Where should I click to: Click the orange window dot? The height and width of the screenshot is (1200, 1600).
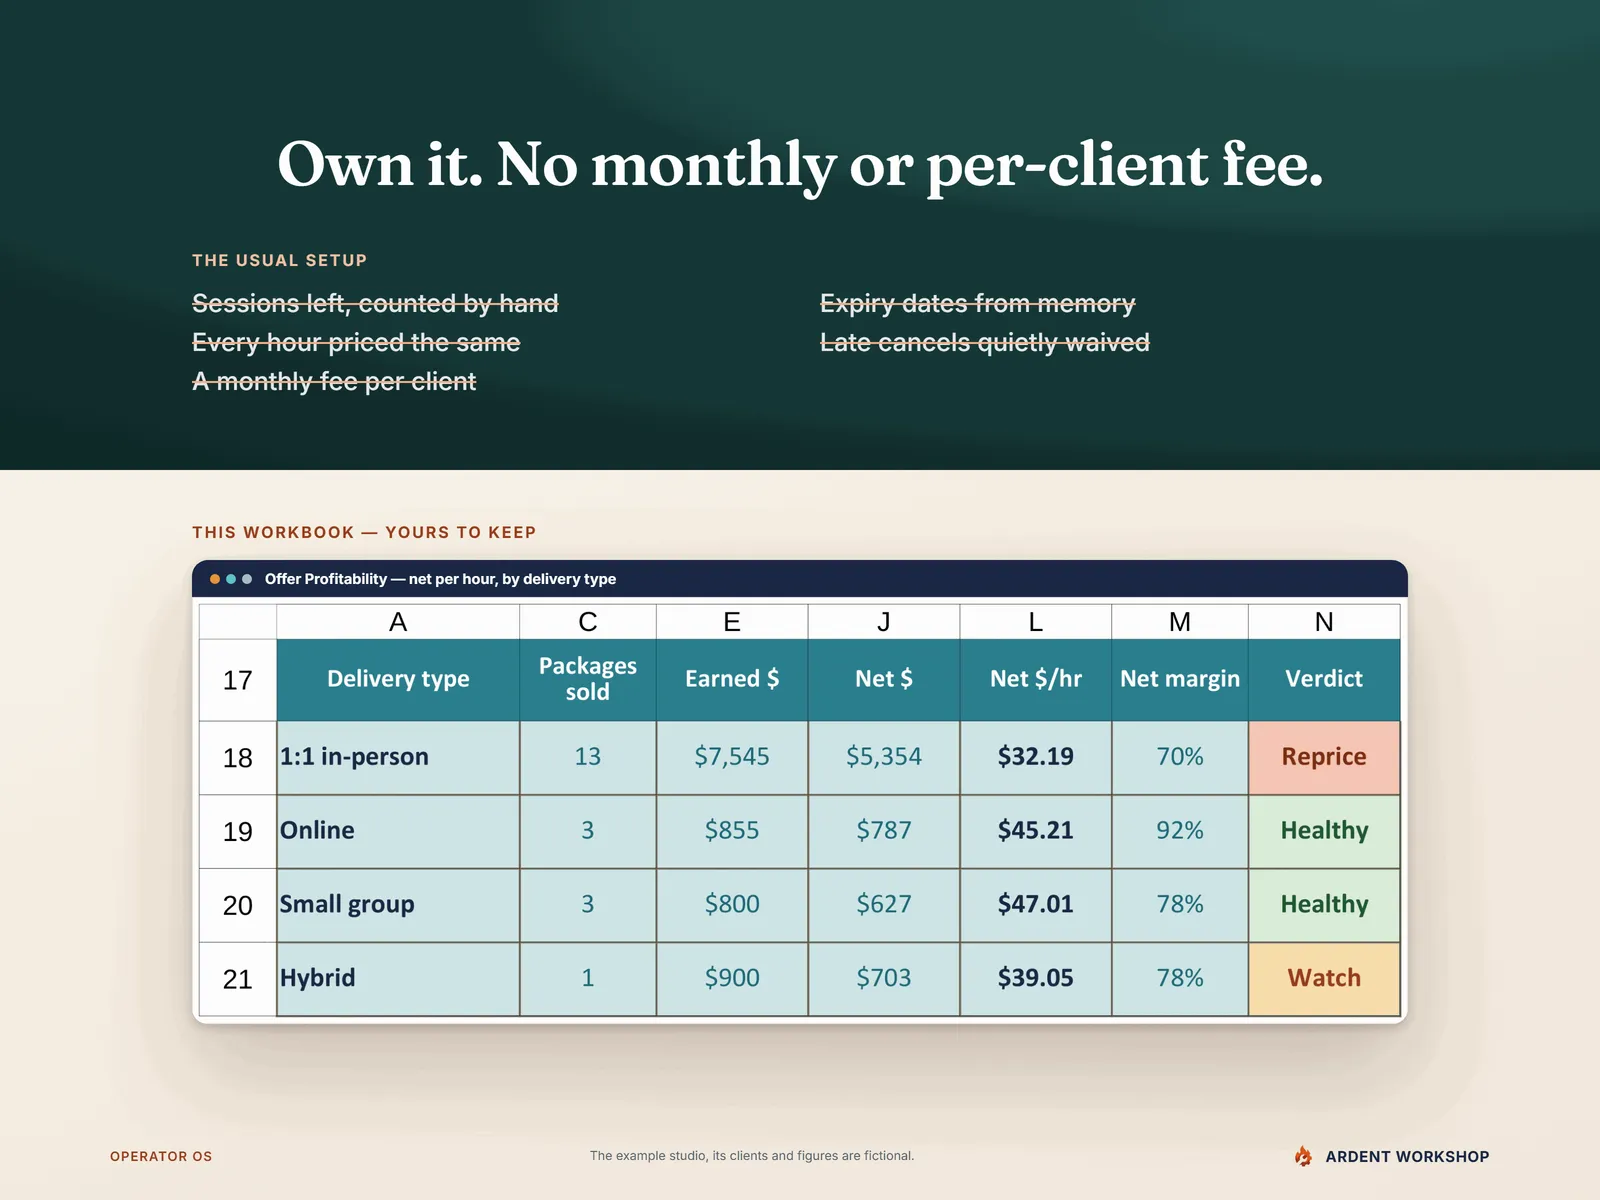point(215,579)
